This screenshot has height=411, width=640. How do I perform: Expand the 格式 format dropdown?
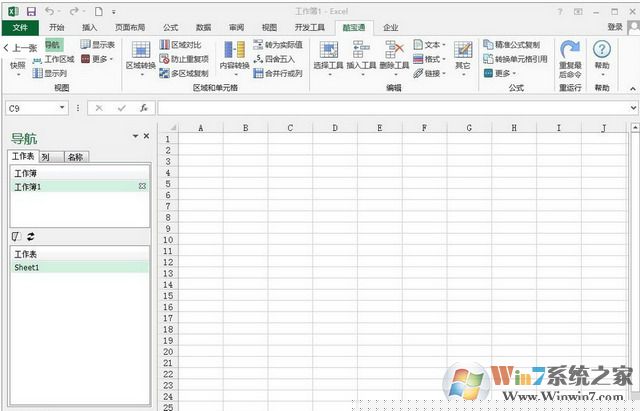pyautogui.click(x=429, y=59)
